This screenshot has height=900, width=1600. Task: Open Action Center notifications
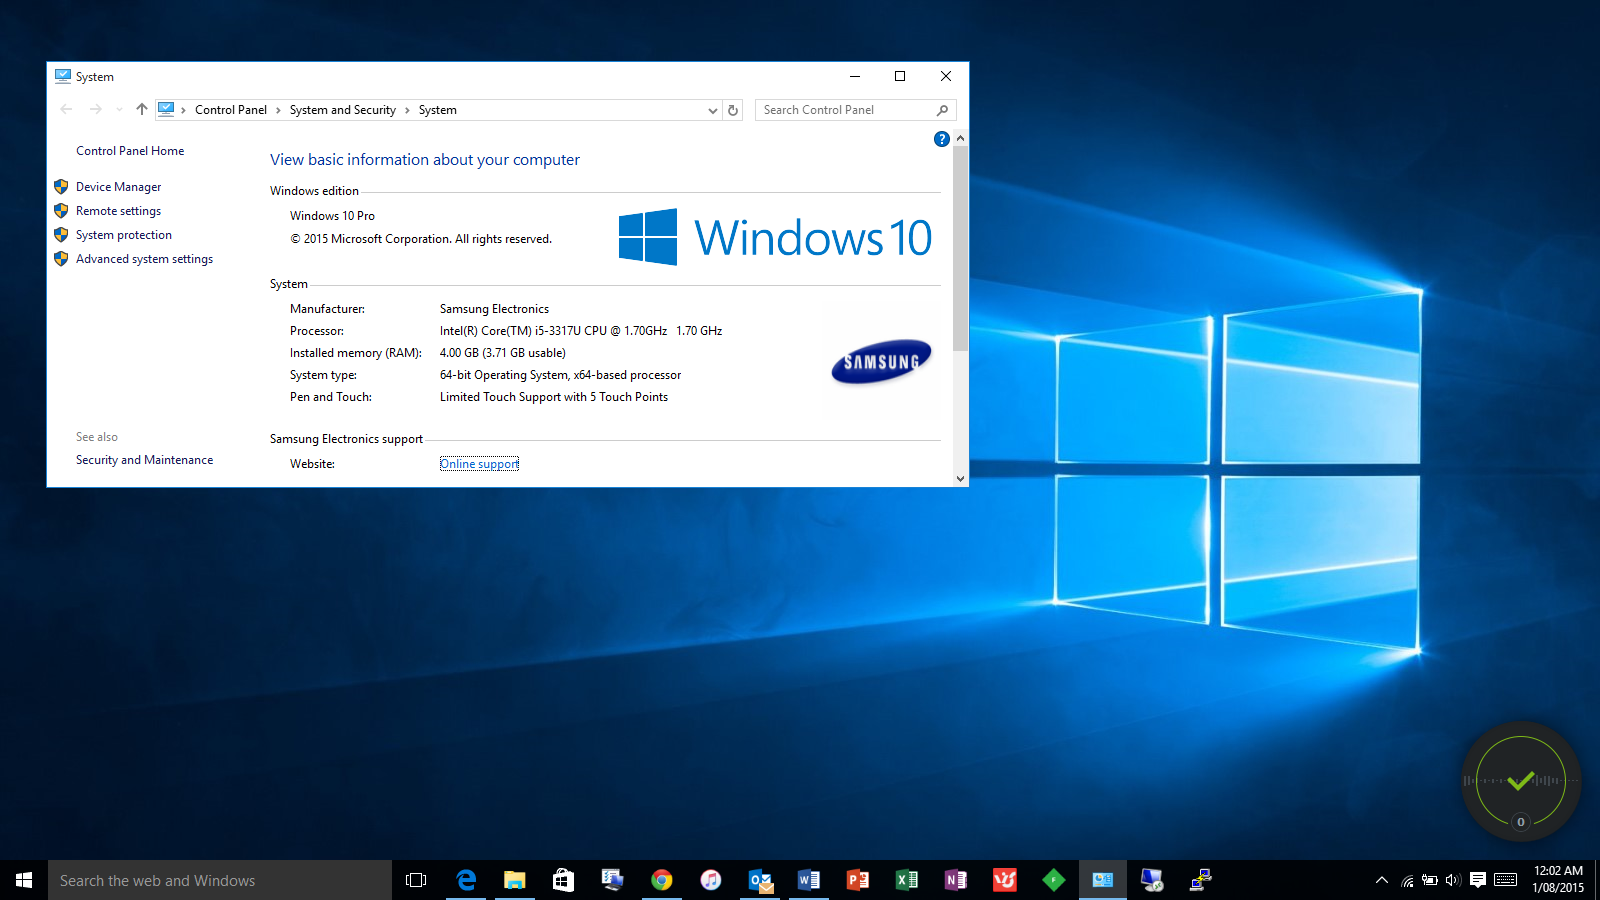1477,881
